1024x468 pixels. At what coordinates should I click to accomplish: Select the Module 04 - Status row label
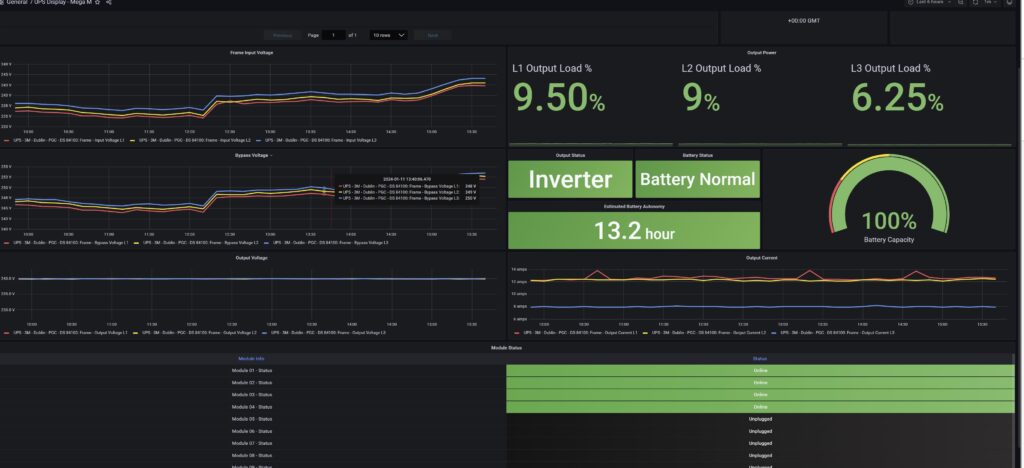[252, 407]
